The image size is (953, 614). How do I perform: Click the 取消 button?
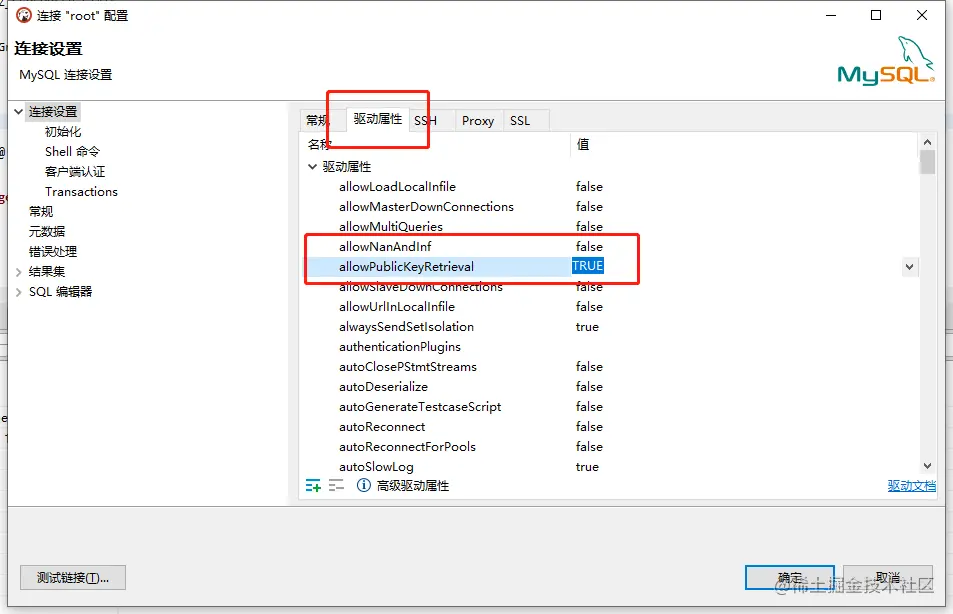[x=888, y=578]
